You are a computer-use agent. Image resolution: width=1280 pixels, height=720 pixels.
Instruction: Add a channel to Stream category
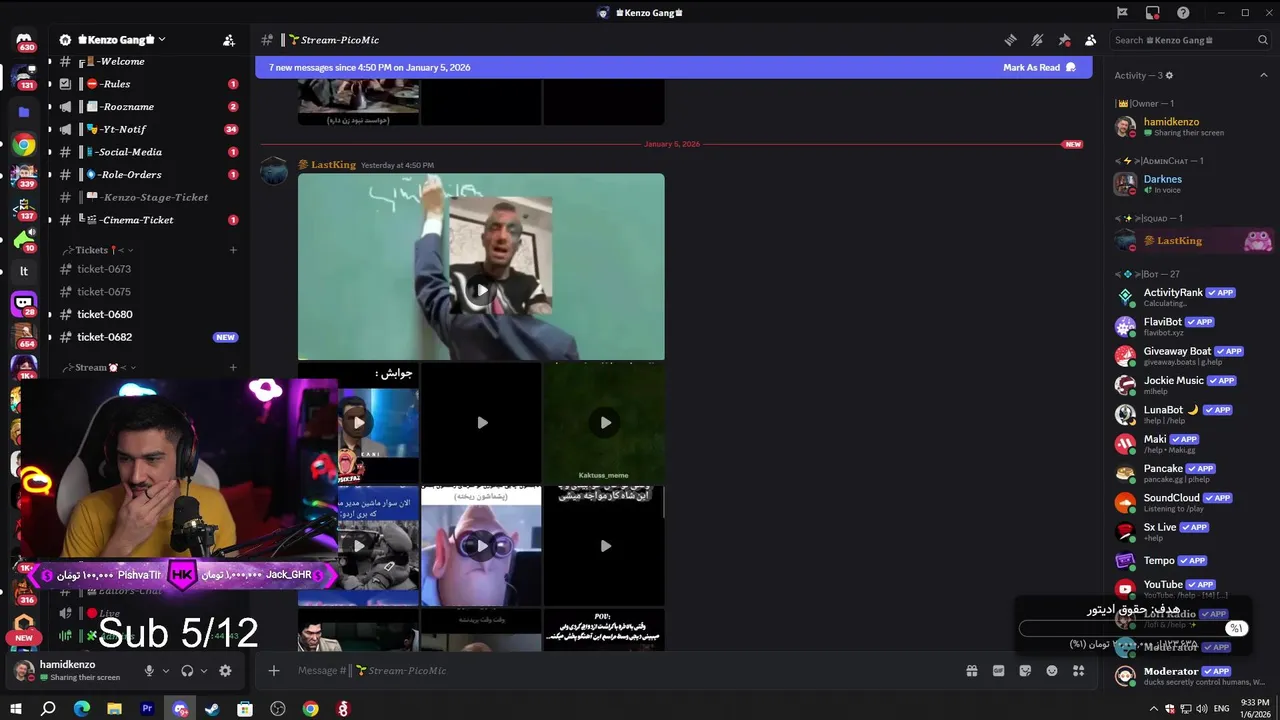click(233, 367)
